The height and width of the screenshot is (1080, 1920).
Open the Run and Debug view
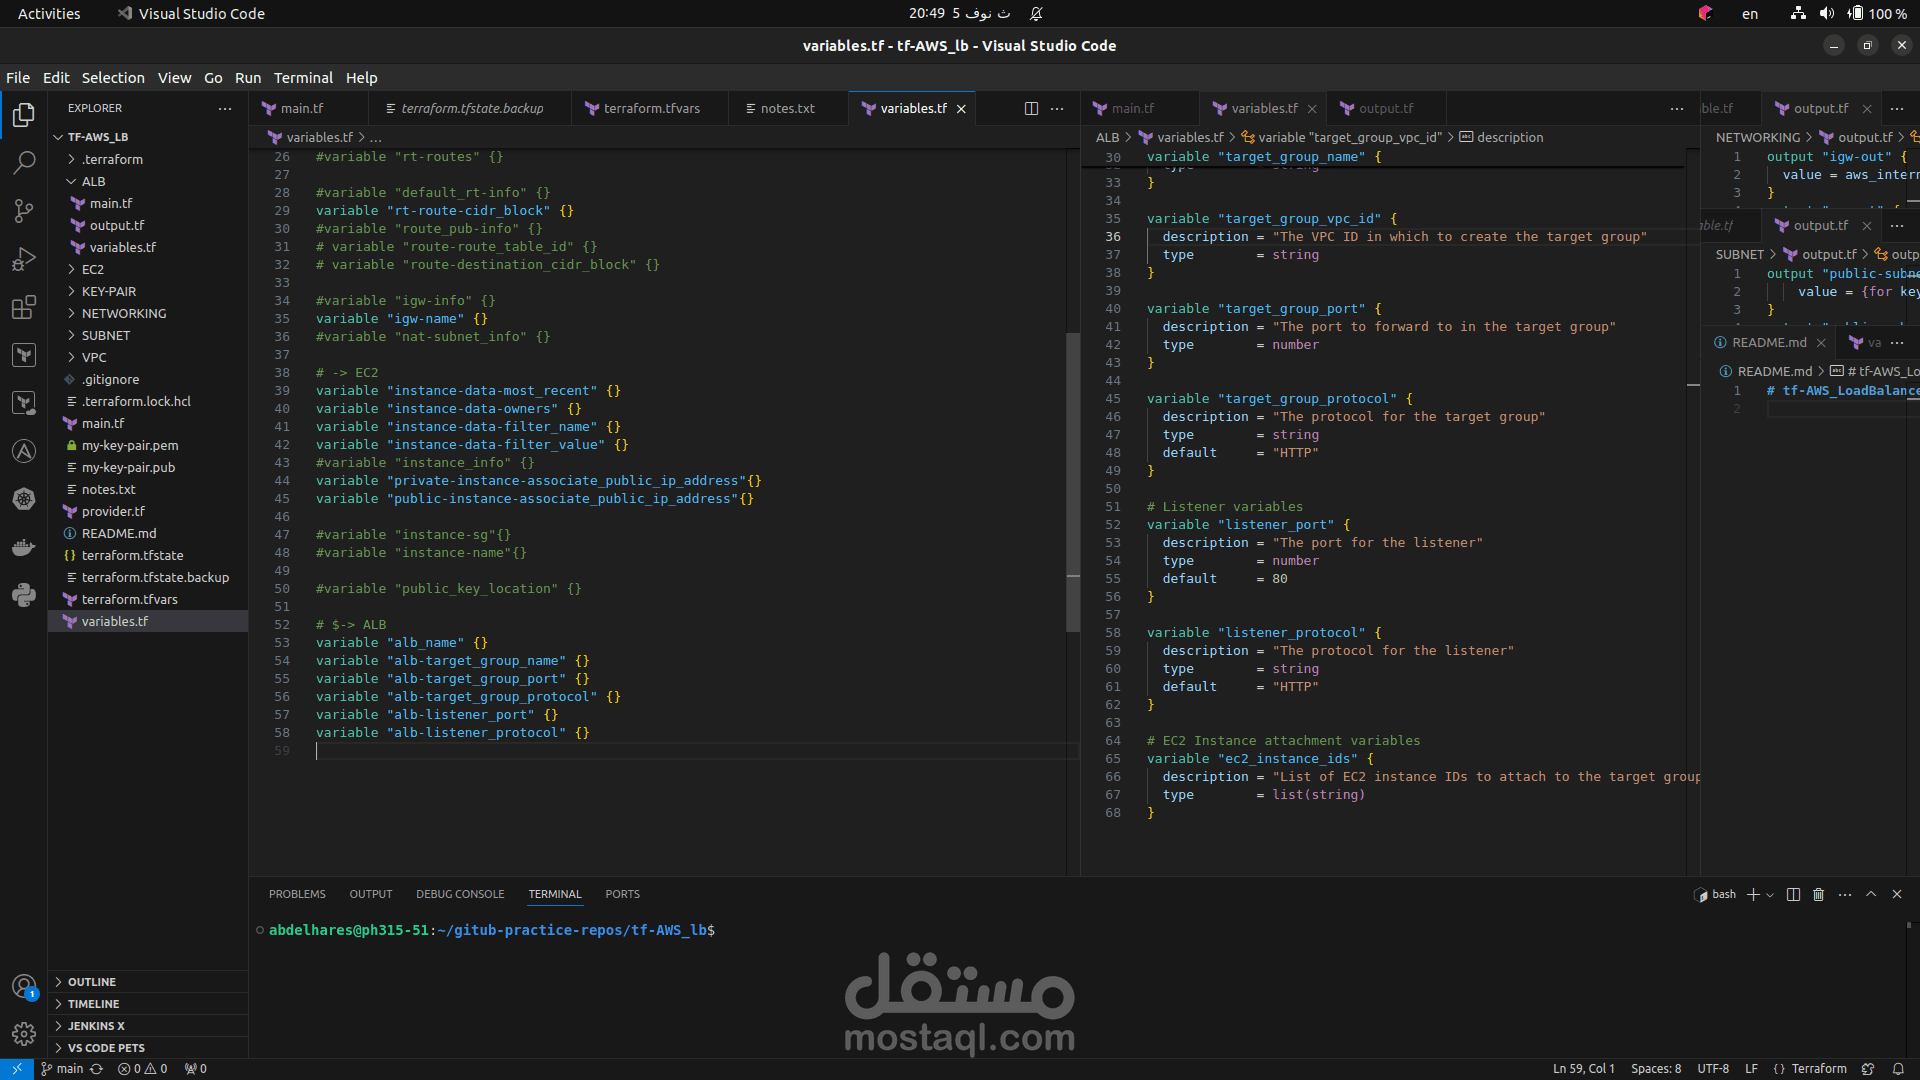(x=24, y=259)
